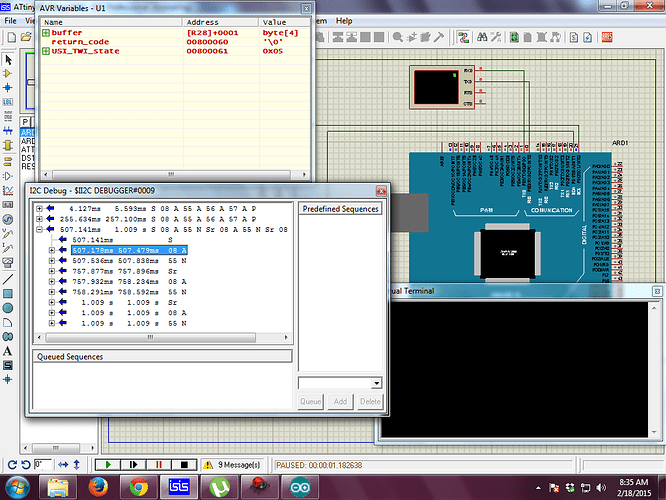Click the Value column header
Viewport: 666px width, 500px height.
[284, 22]
